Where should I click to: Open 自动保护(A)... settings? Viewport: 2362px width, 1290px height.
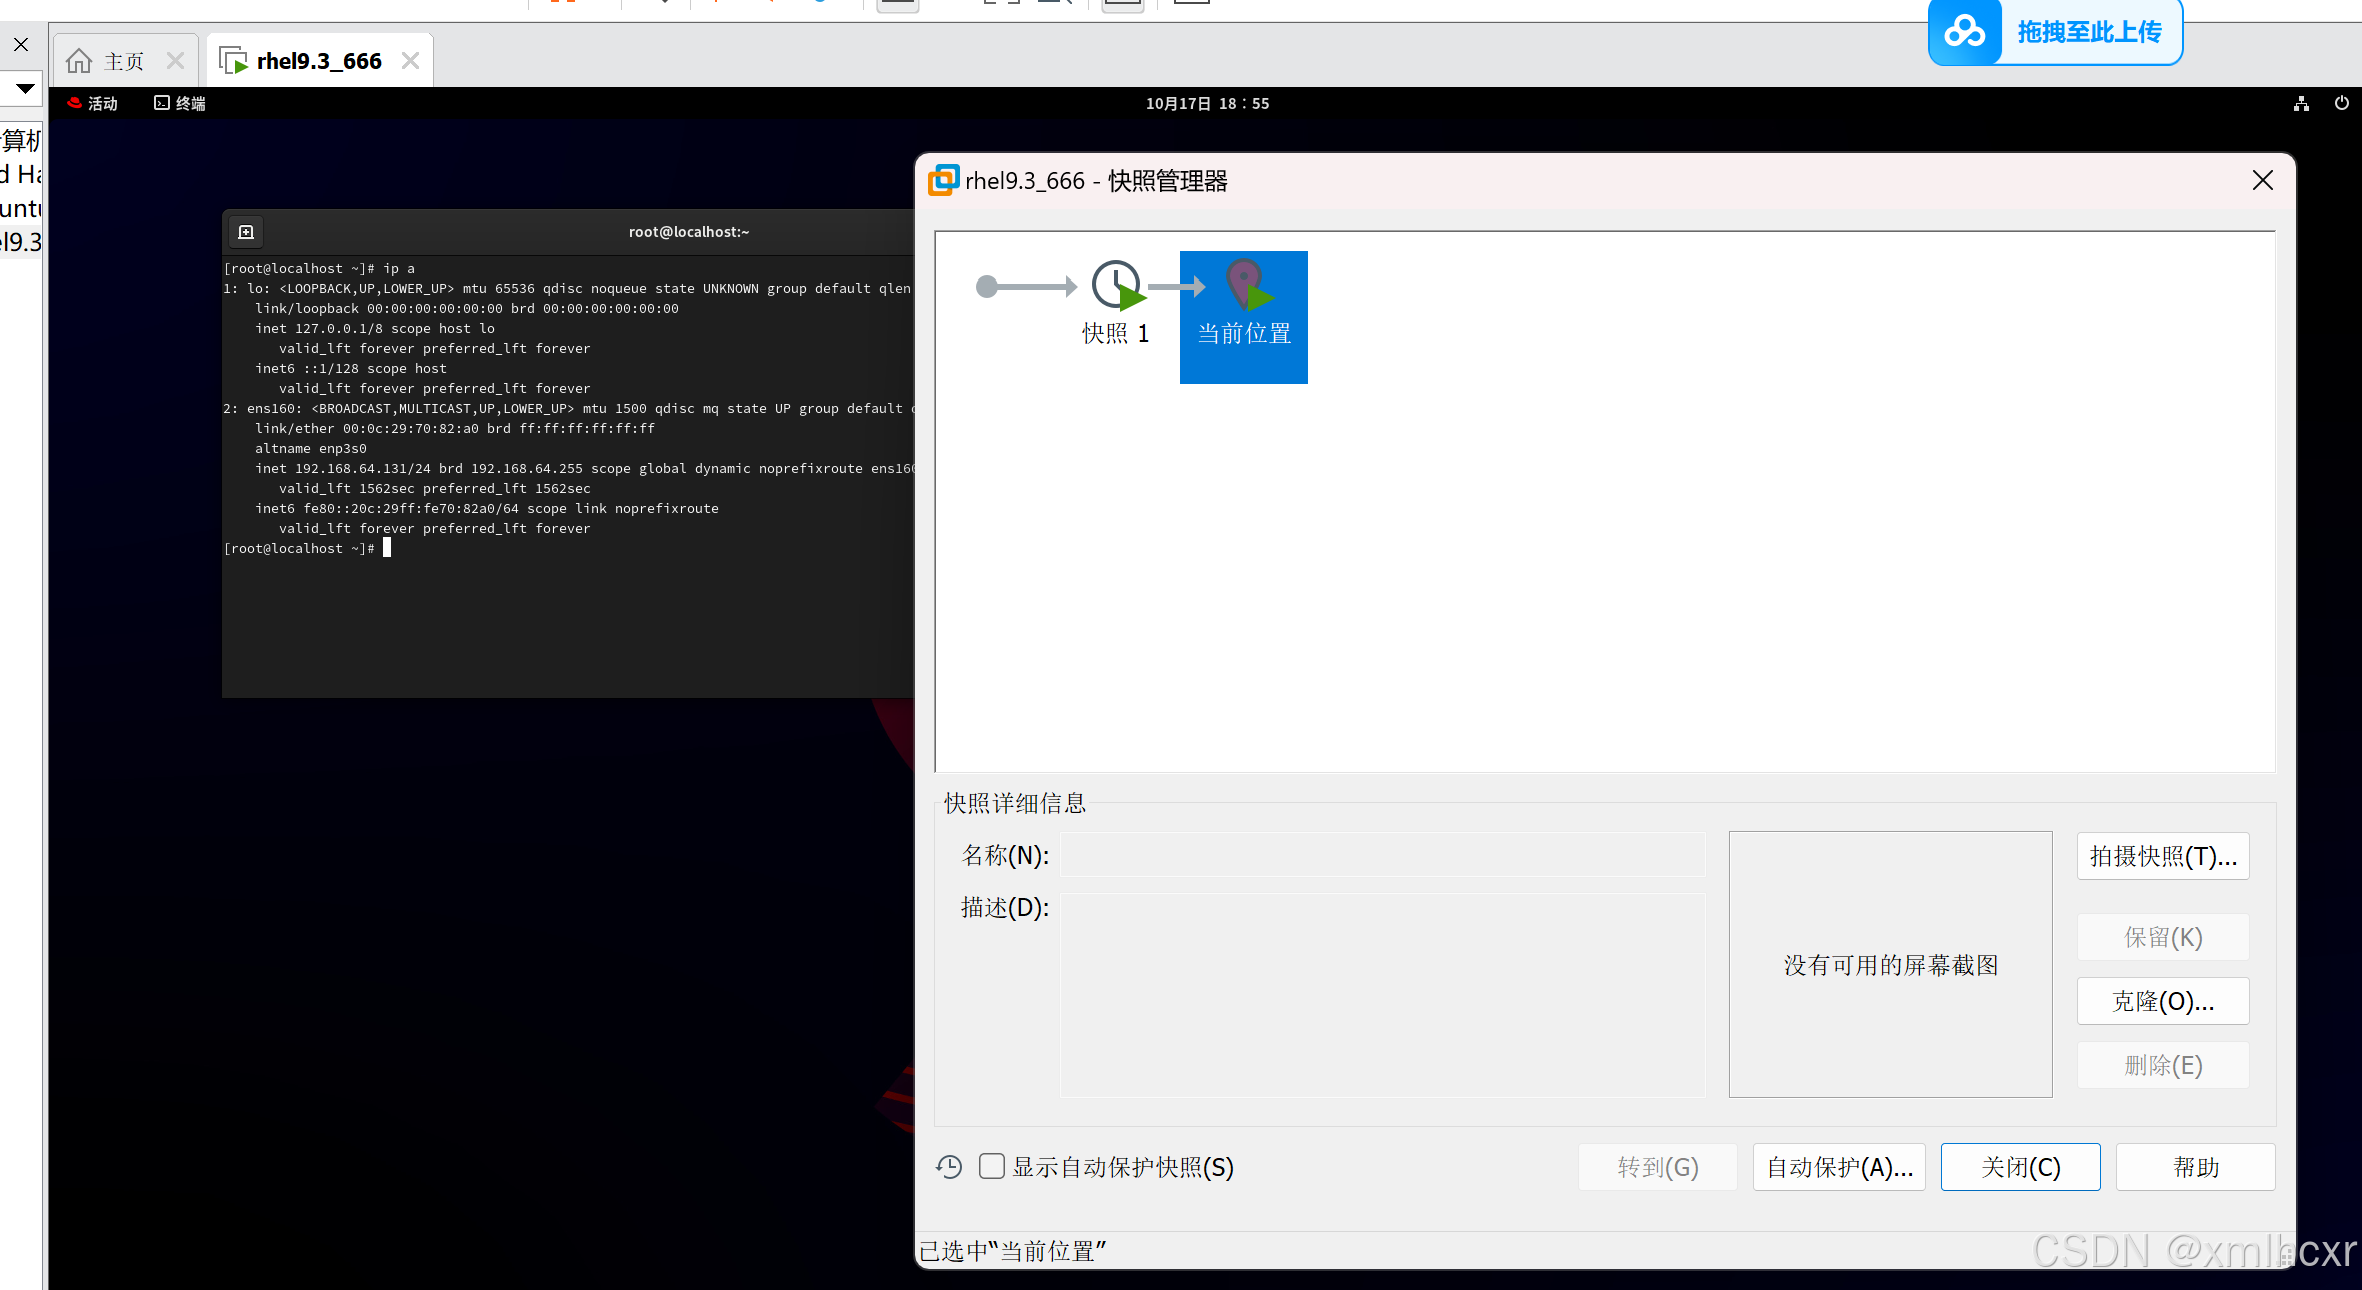click(x=1838, y=1167)
